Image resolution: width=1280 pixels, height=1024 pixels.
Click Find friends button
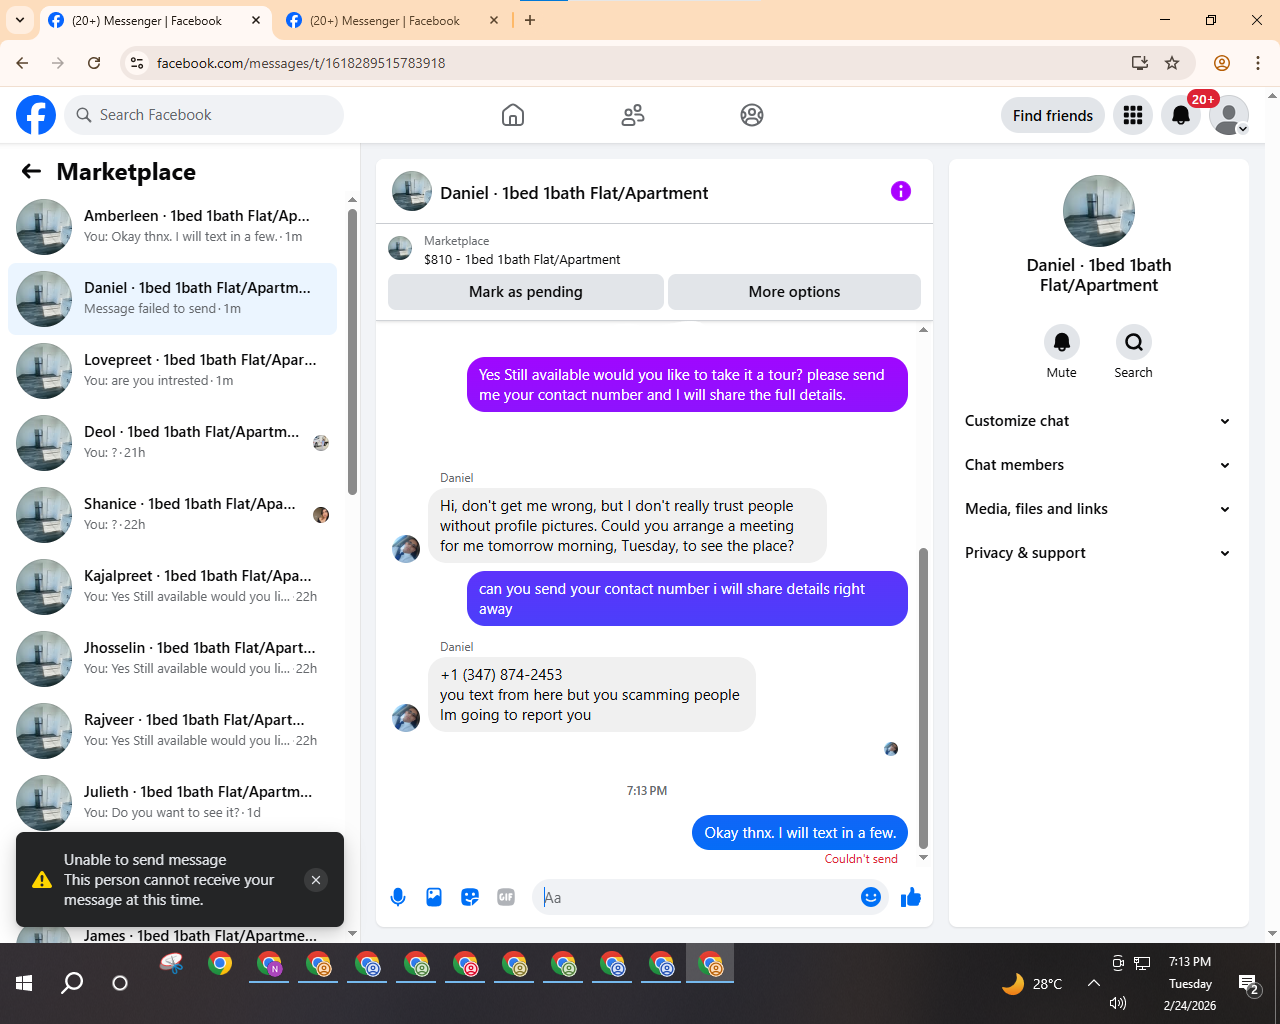coord(1053,116)
